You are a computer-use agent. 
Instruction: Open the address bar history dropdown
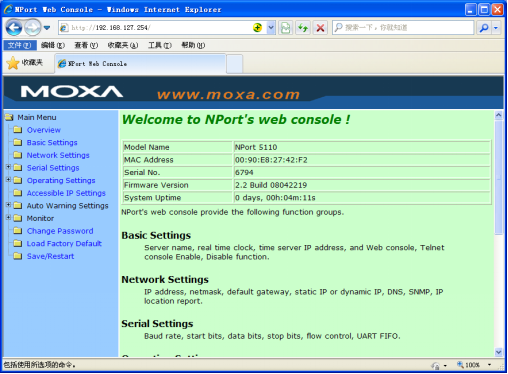coord(271,28)
